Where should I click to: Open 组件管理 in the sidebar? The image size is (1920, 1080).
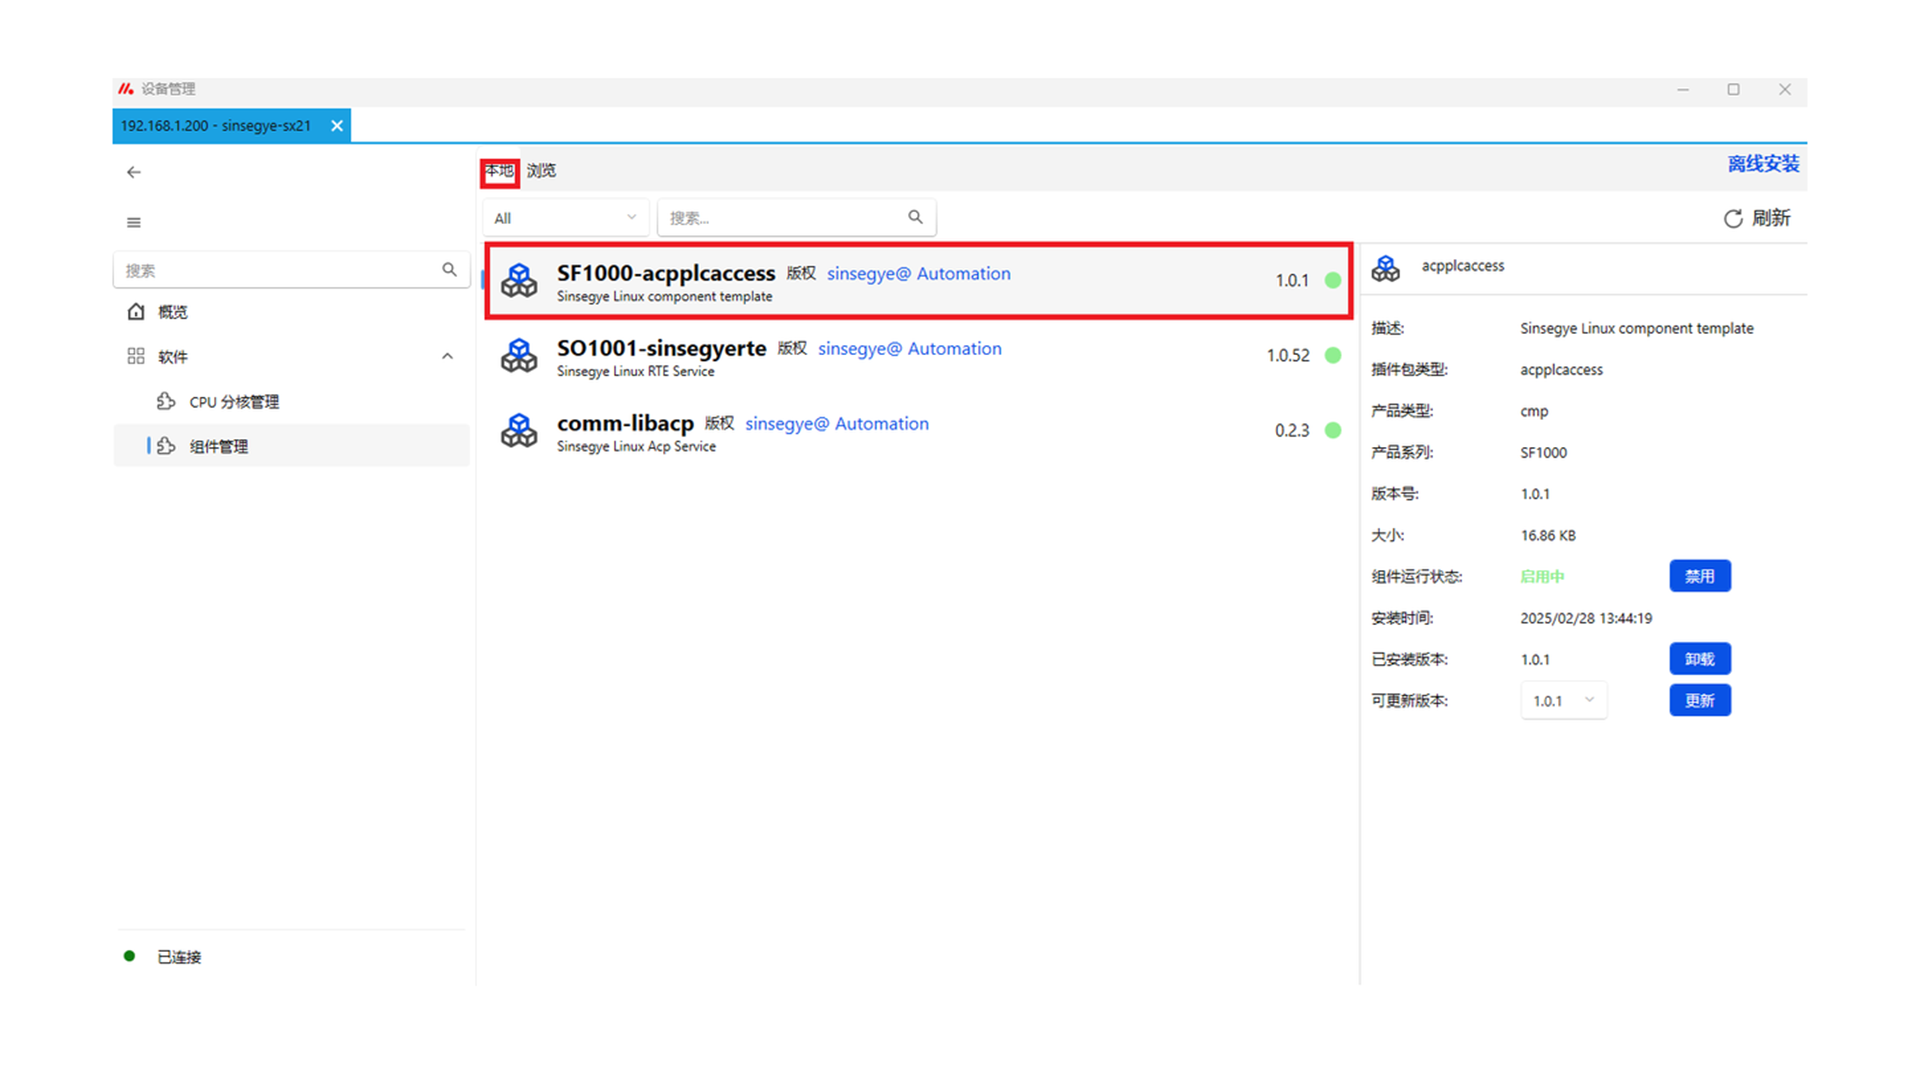(x=291, y=446)
